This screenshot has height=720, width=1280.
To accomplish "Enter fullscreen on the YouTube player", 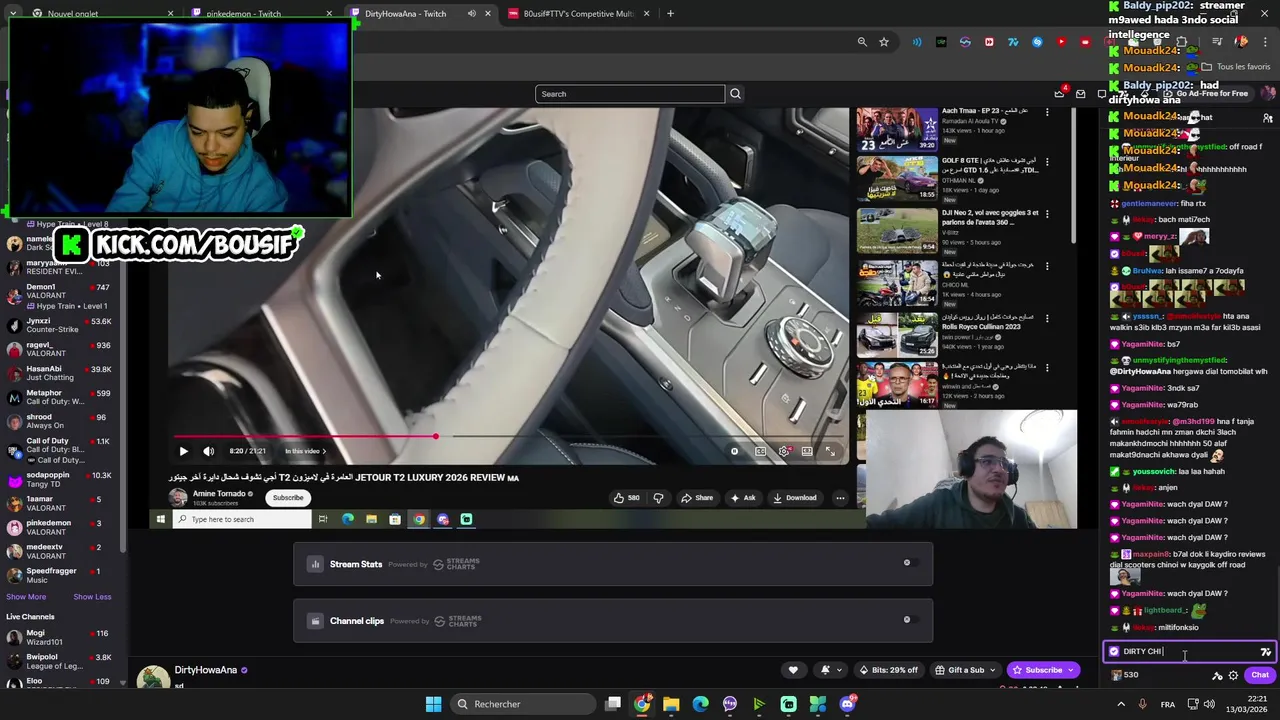I will pyautogui.click(x=830, y=451).
